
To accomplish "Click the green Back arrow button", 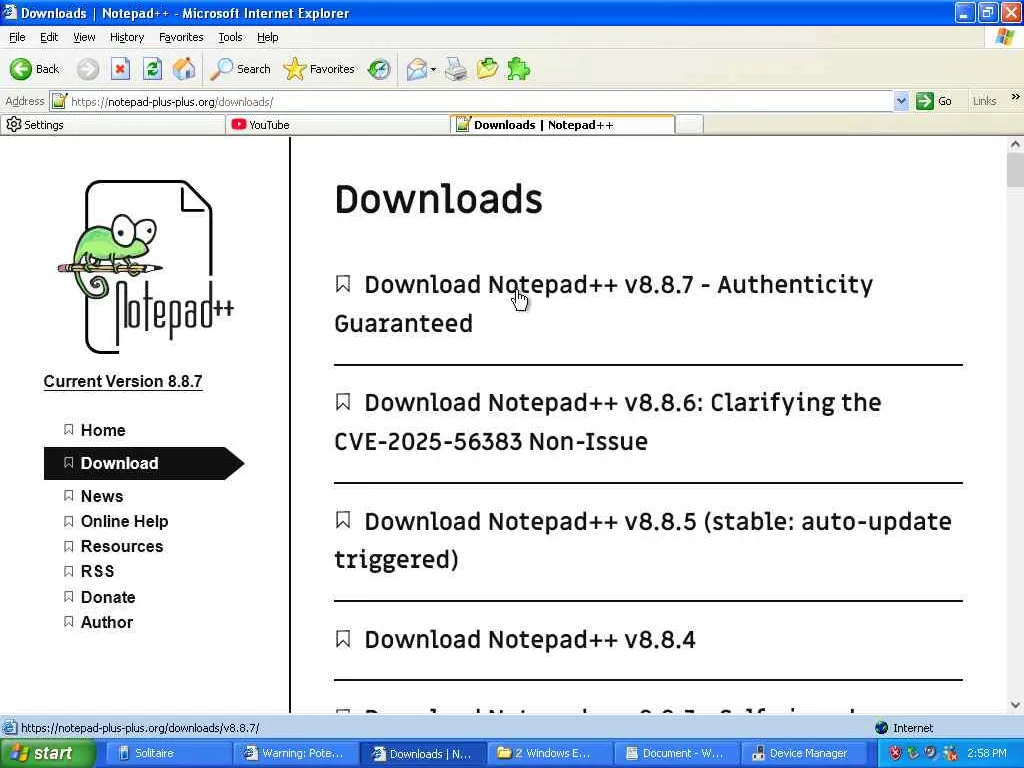I will (x=34, y=69).
